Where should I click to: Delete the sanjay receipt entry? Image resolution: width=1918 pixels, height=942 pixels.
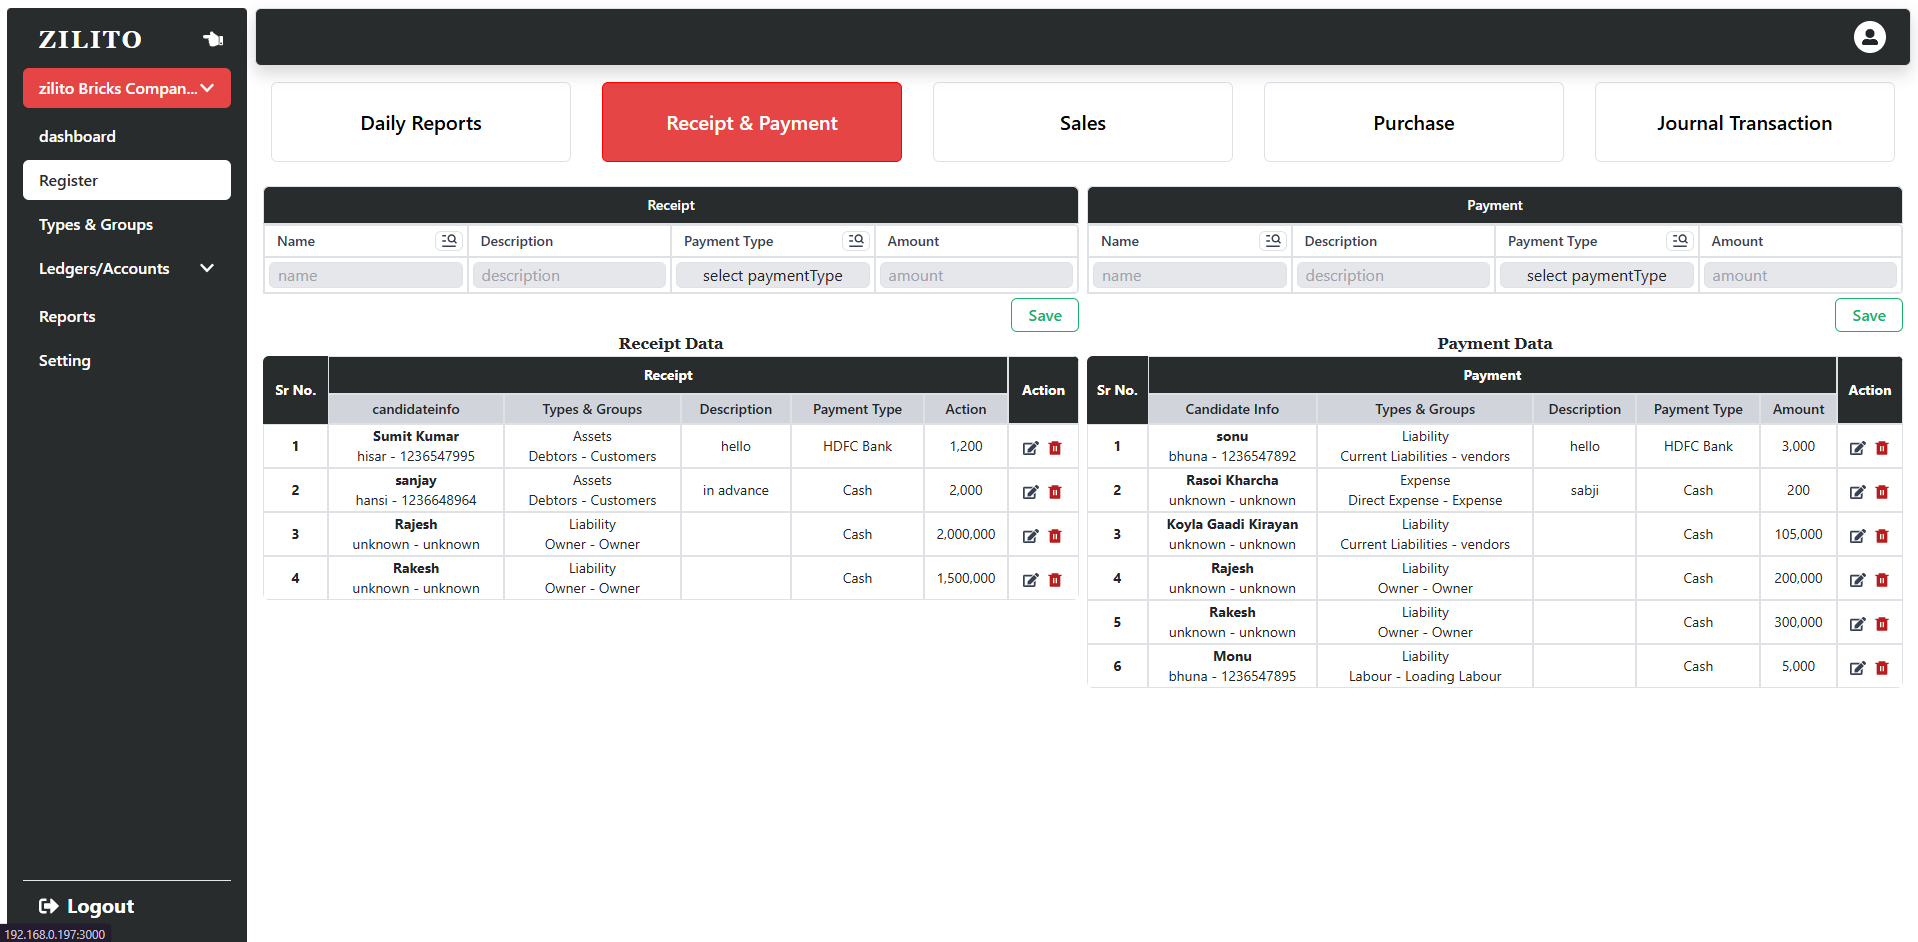point(1055,492)
